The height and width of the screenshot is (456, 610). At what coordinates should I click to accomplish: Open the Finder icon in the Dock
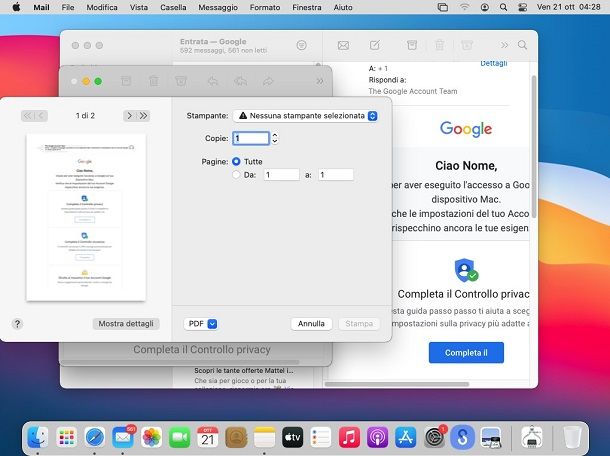38,437
